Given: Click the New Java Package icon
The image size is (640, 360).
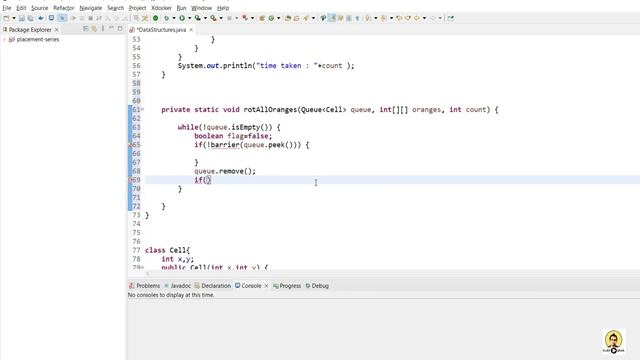Looking at the screenshot, I should click(262, 18).
